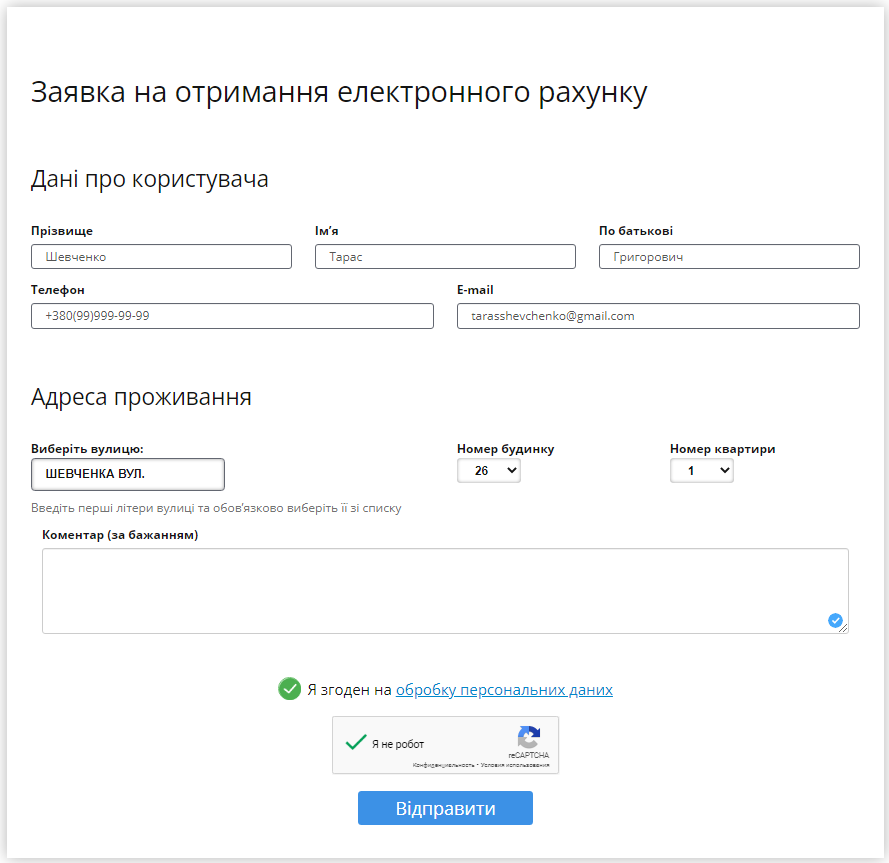Open the "Номер квартири" dropdown
Screen dimensions: 889x863
click(x=701, y=470)
